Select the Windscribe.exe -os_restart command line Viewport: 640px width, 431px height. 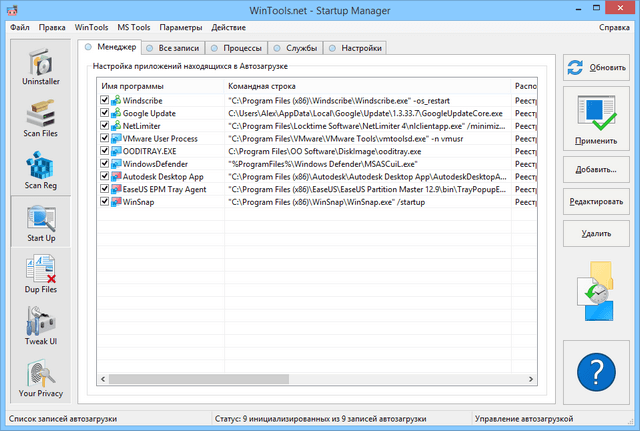tap(339, 100)
